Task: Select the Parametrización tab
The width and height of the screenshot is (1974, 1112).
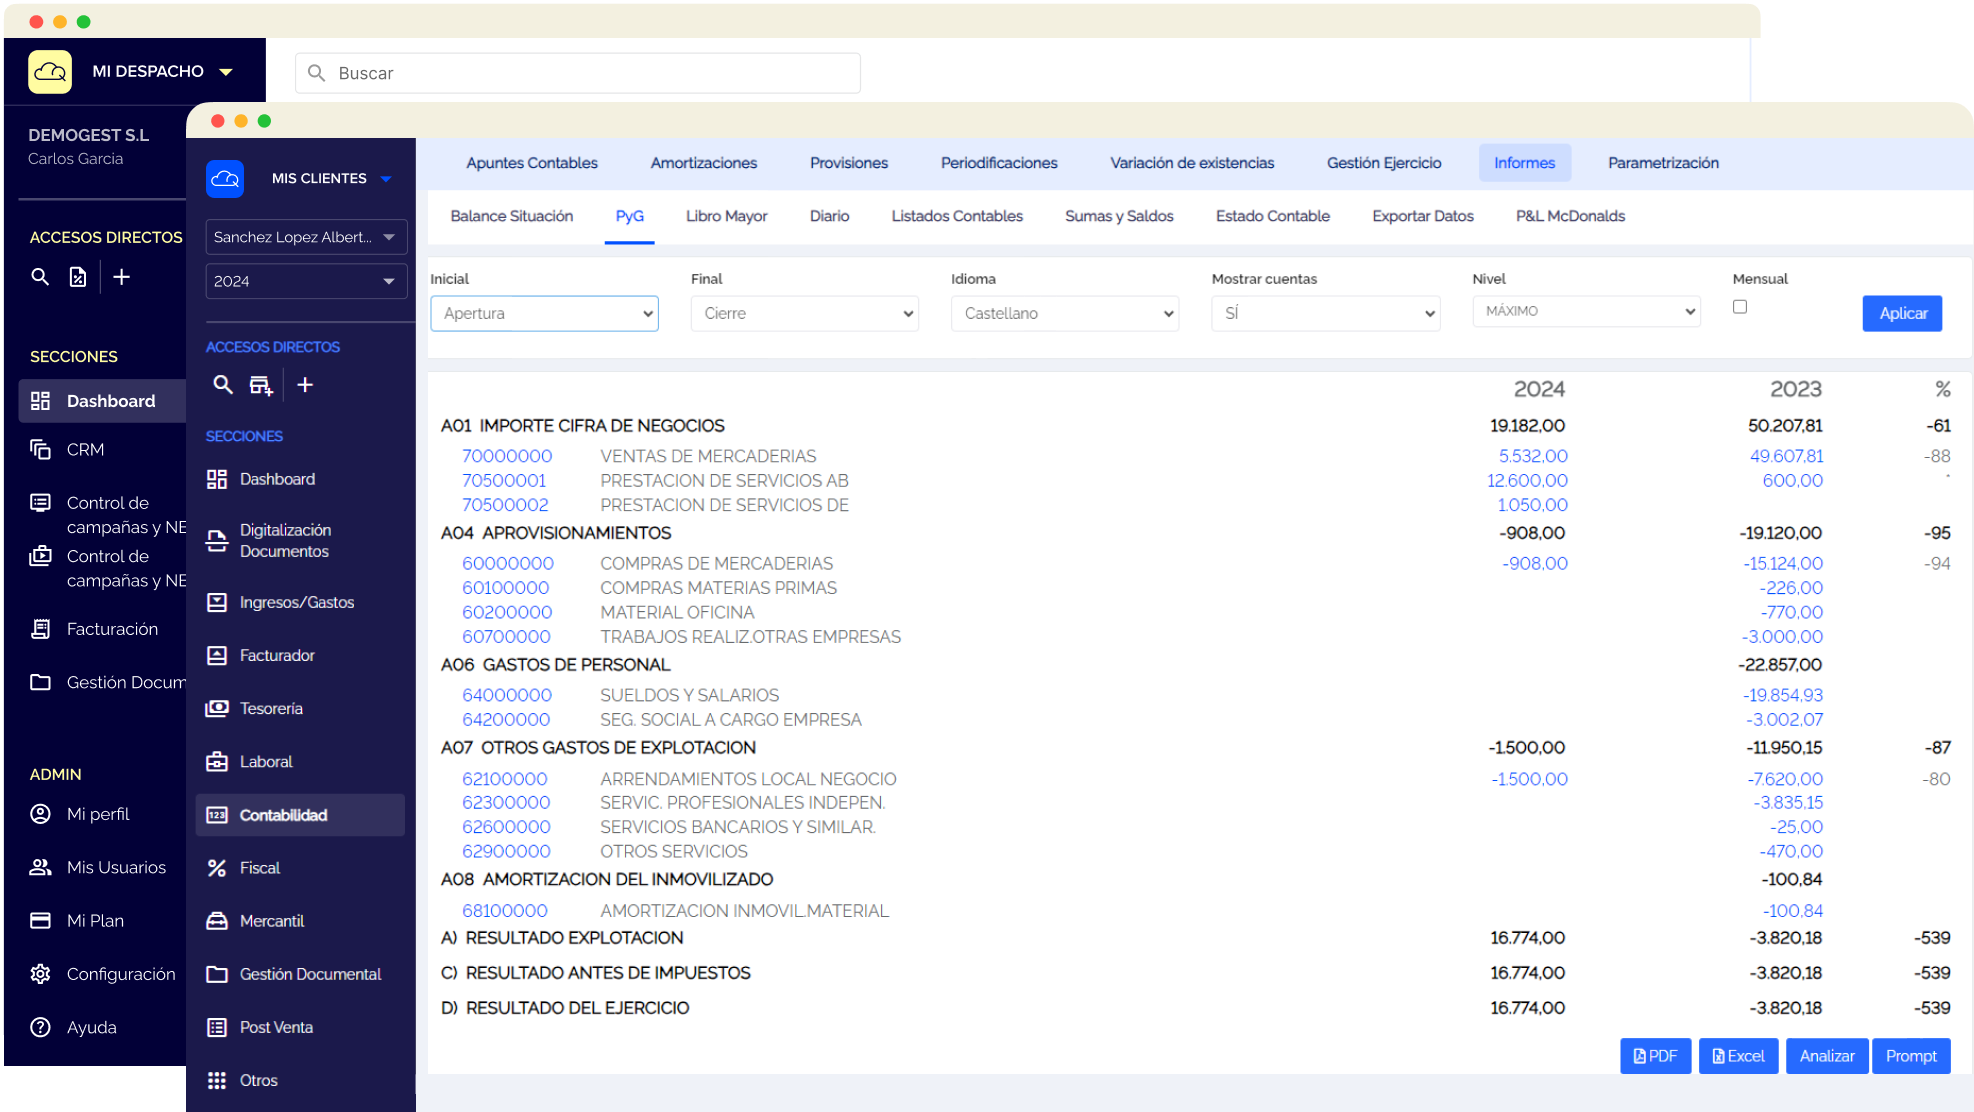Action: pos(1663,163)
